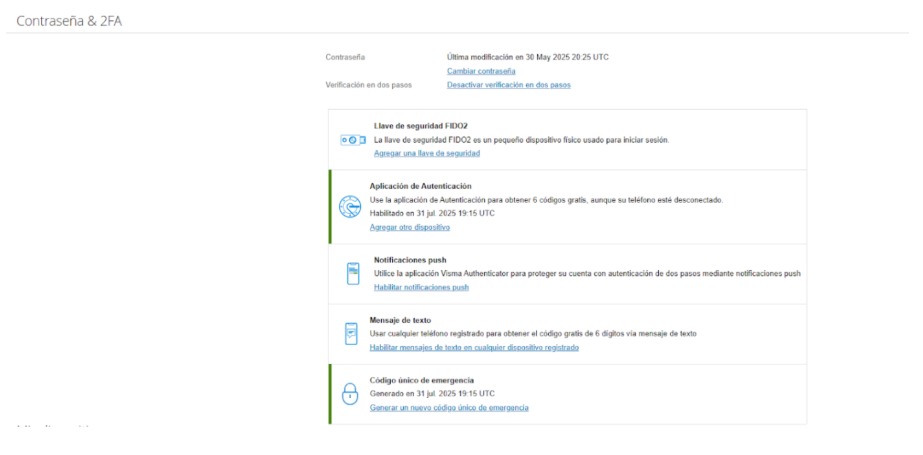923x455 pixels.
Task: Click the Última modificación date text
Action: coord(527,58)
